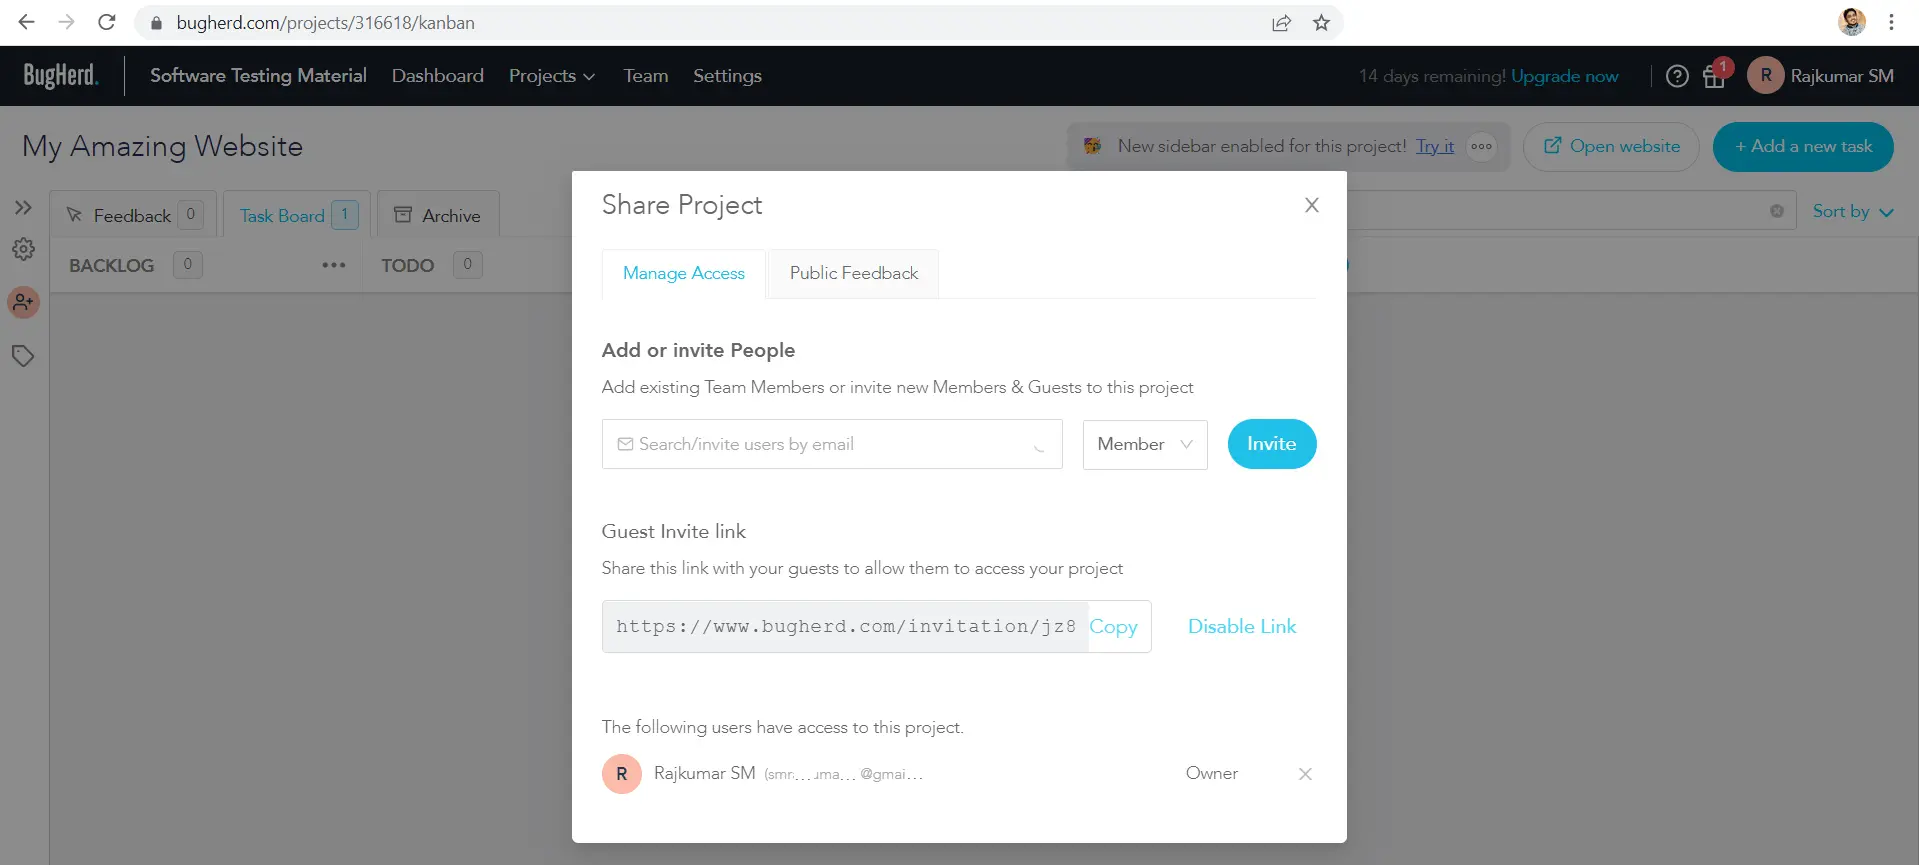Click the Owner role label
This screenshot has width=1919, height=865.
pos(1212,773)
